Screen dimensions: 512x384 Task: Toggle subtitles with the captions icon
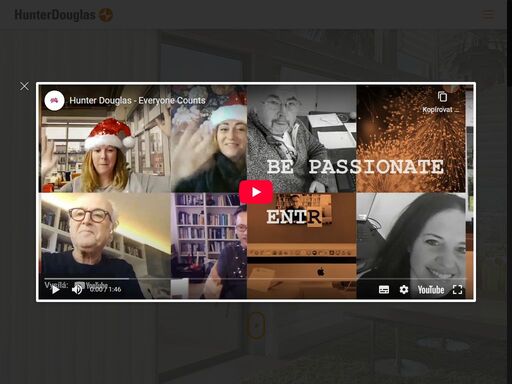point(384,289)
